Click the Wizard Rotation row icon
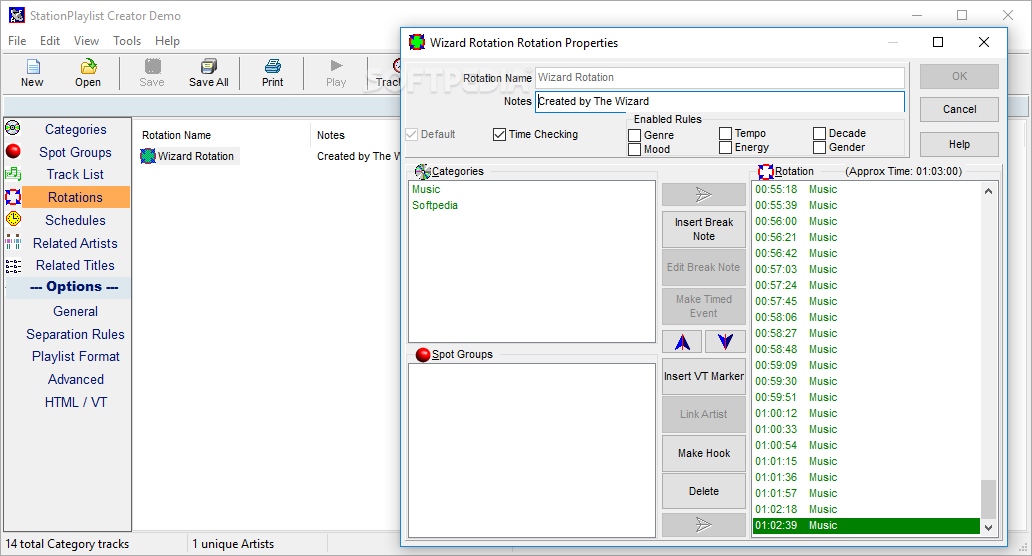The height and width of the screenshot is (556, 1032). [148, 156]
